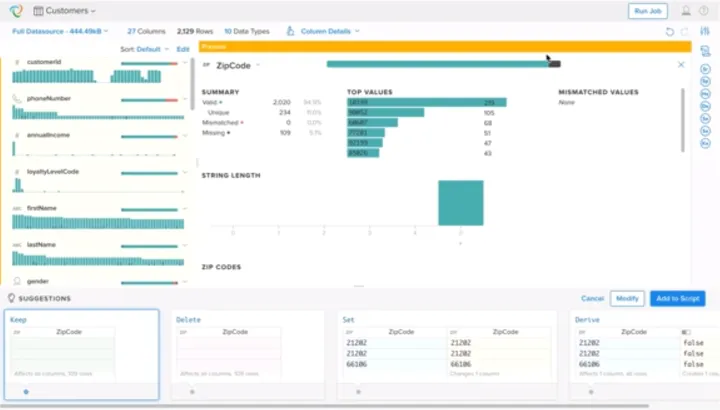Open the Customers dataset dropdown
The width and height of the screenshot is (720, 410).
(65, 11)
